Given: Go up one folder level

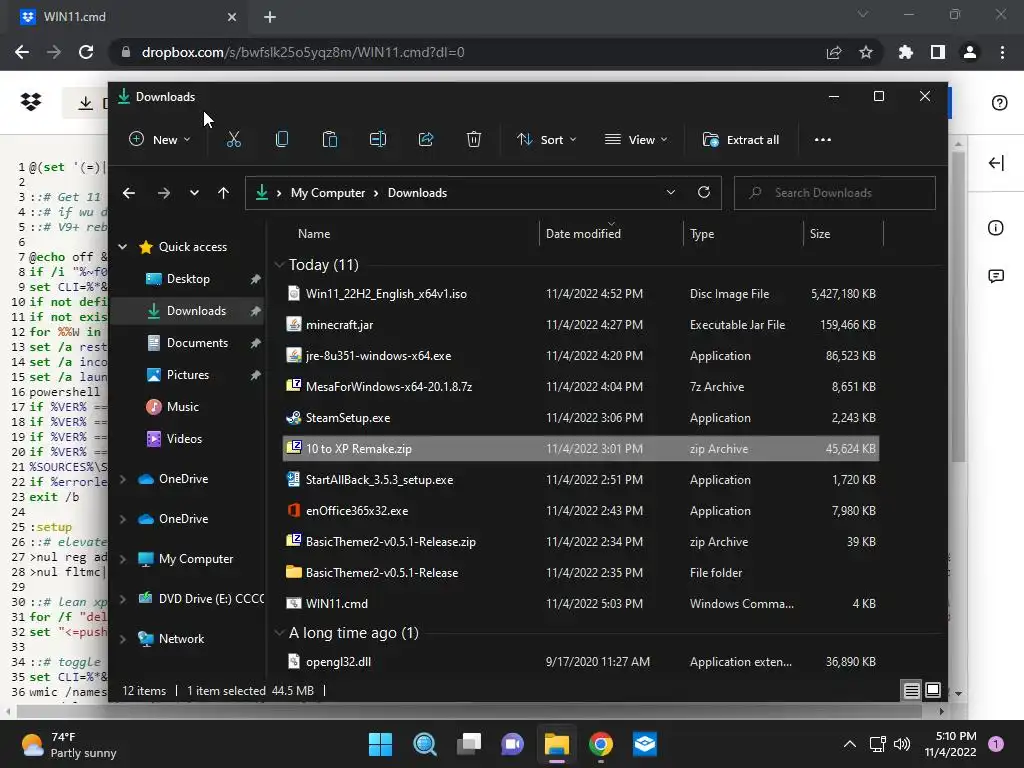Looking at the screenshot, I should click(223, 193).
